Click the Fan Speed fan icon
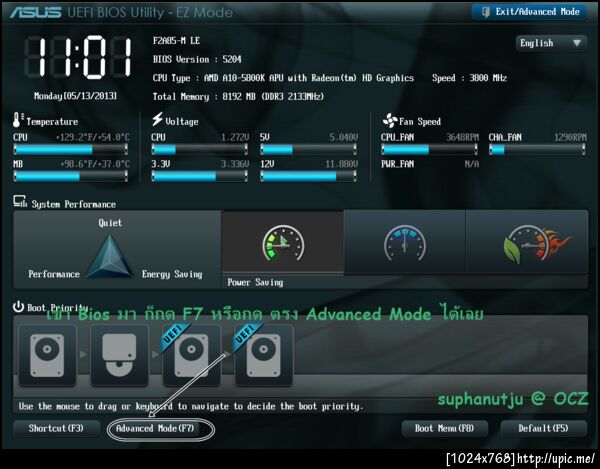The image size is (600, 469). 390,121
